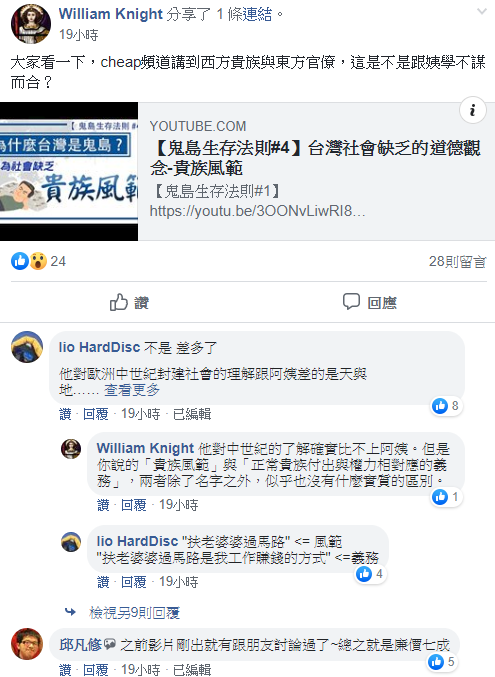Click the 回應 comment button
This screenshot has height=677, width=495.
[370, 302]
